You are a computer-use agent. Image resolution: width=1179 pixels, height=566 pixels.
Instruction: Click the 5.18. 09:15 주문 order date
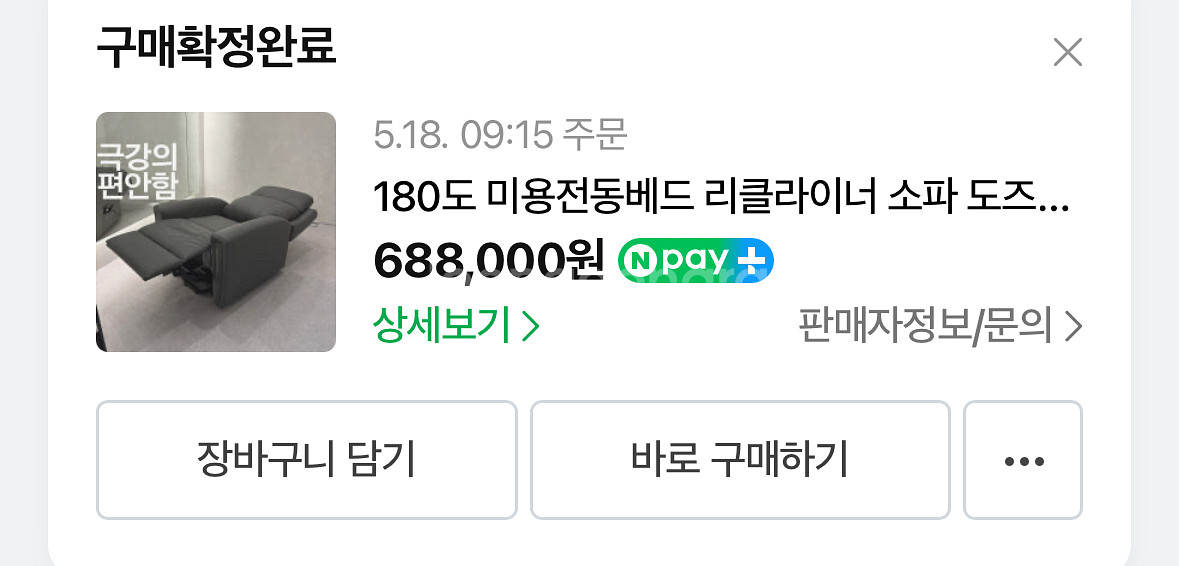pos(500,135)
